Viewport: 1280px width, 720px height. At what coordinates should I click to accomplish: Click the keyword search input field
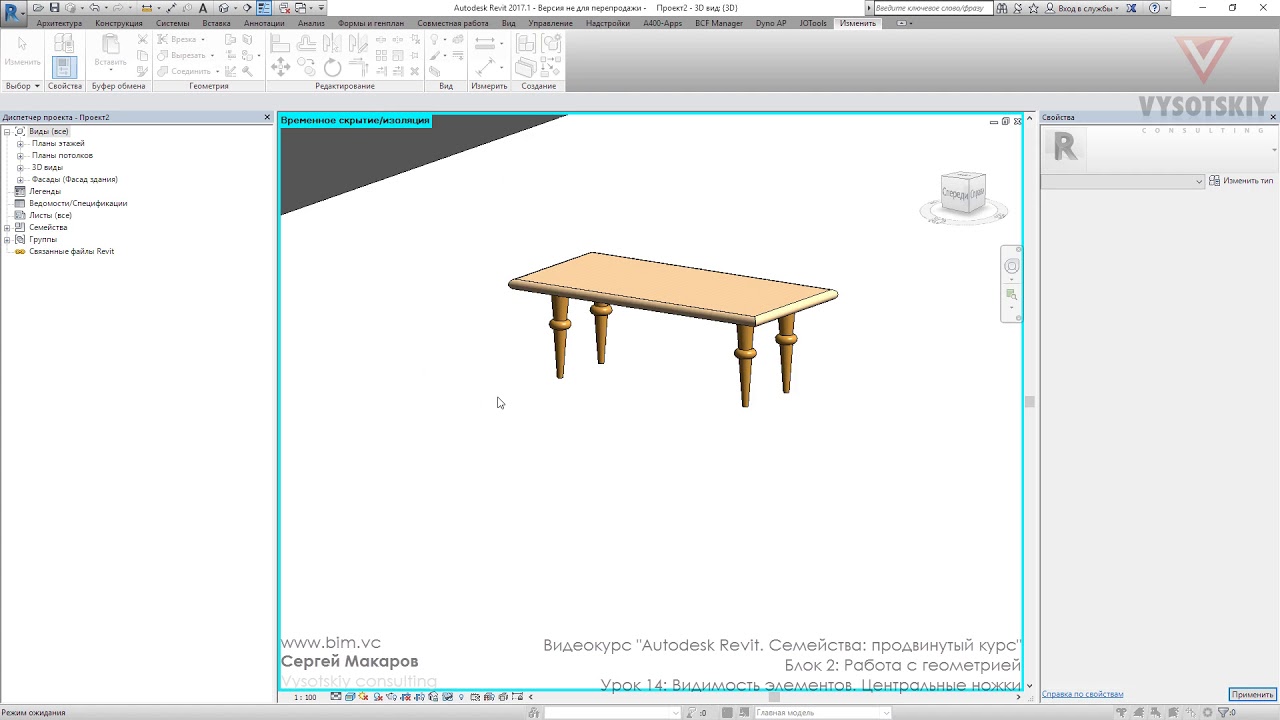(934, 8)
